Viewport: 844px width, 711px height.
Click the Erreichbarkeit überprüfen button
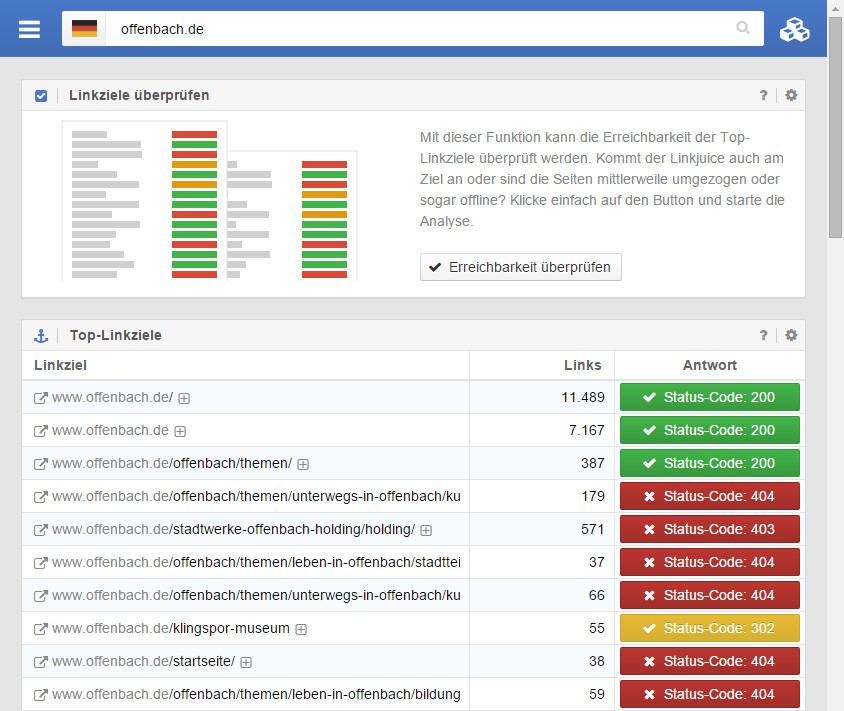click(x=521, y=267)
